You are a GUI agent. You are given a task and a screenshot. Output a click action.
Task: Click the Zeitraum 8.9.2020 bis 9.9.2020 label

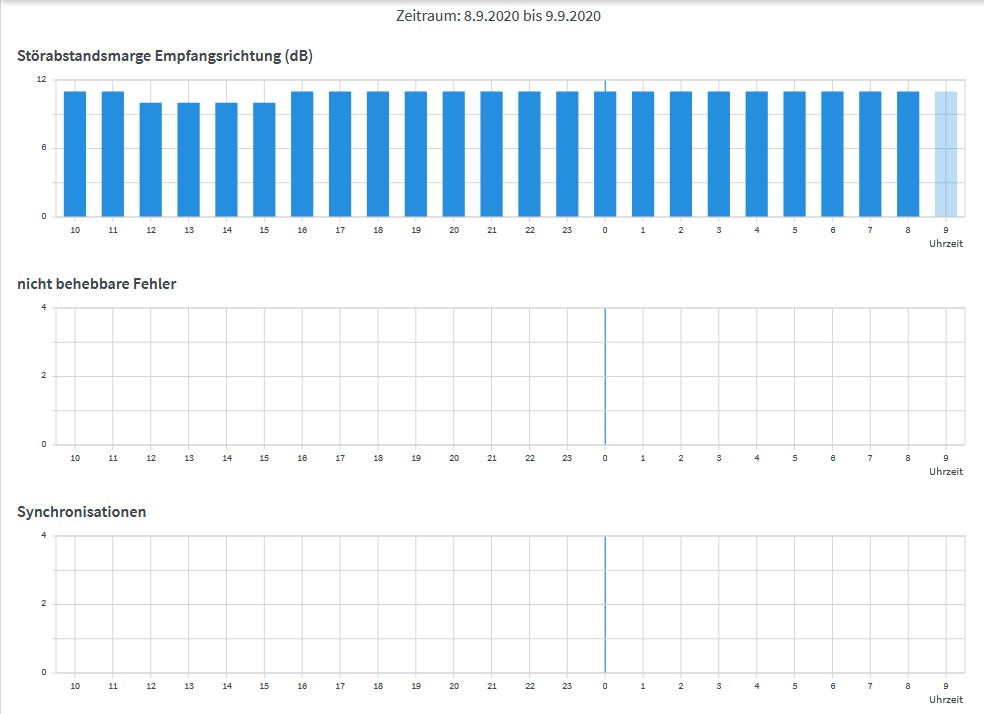497,16
